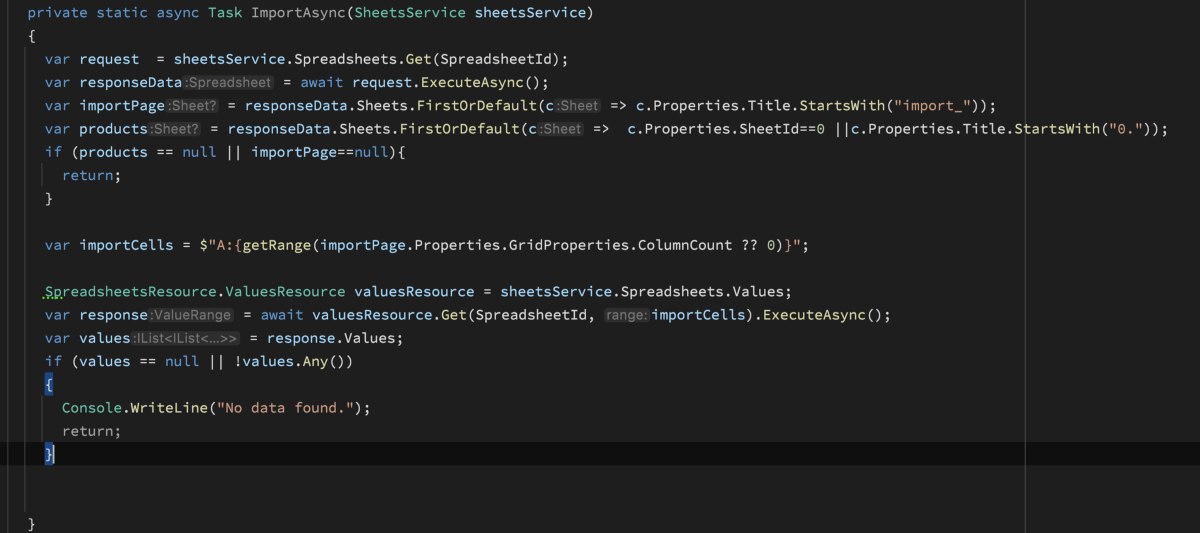The height and width of the screenshot is (533, 1200).
Task: Click the 'importCells' variable declaration
Action: [126, 245]
